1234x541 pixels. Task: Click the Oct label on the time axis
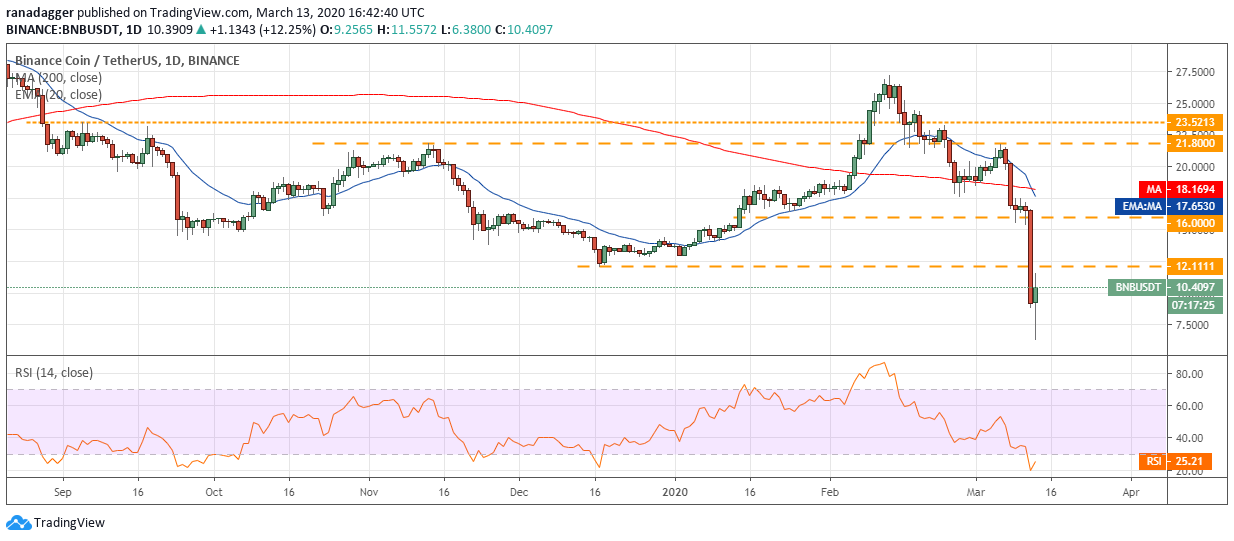point(213,492)
